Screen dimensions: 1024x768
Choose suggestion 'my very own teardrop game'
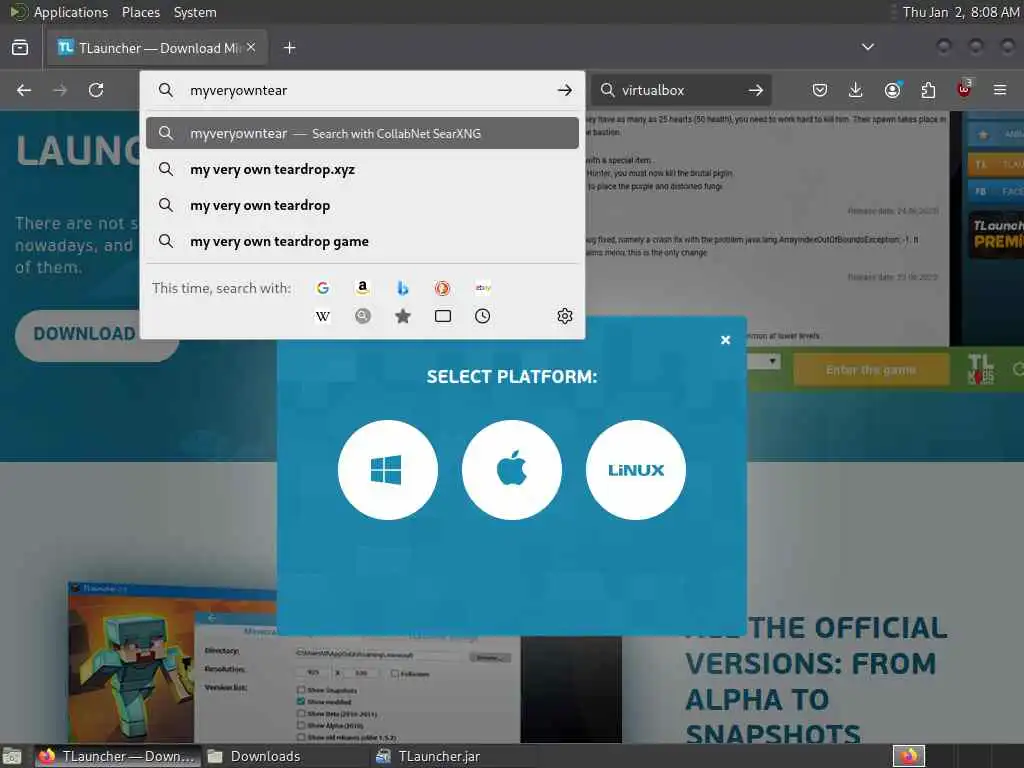[x=362, y=241]
